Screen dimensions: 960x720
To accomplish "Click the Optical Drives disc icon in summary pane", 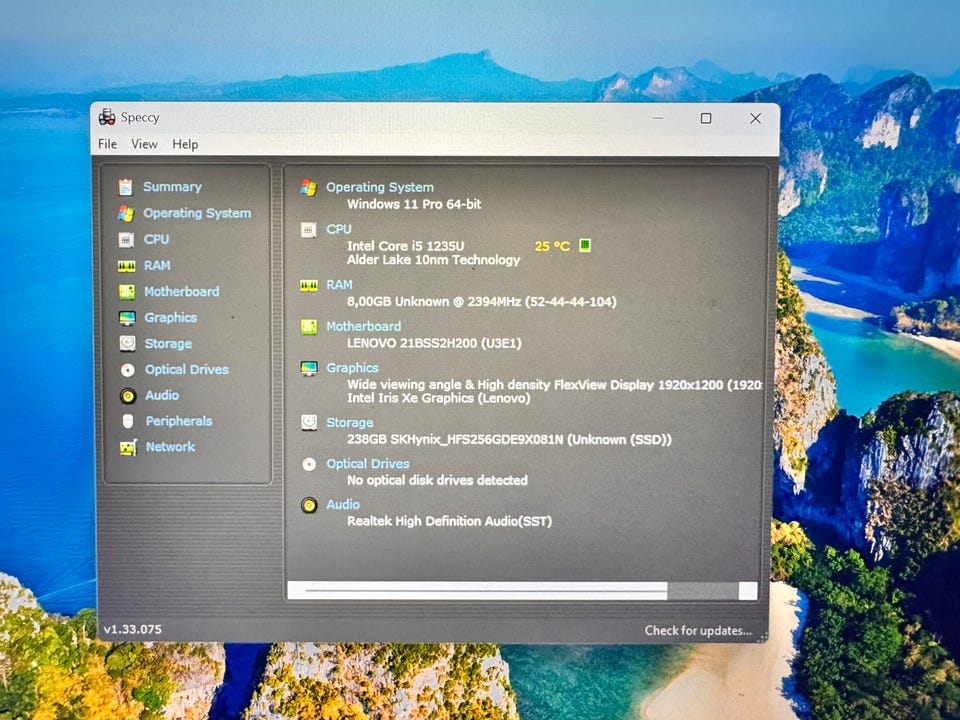I will 309,464.
